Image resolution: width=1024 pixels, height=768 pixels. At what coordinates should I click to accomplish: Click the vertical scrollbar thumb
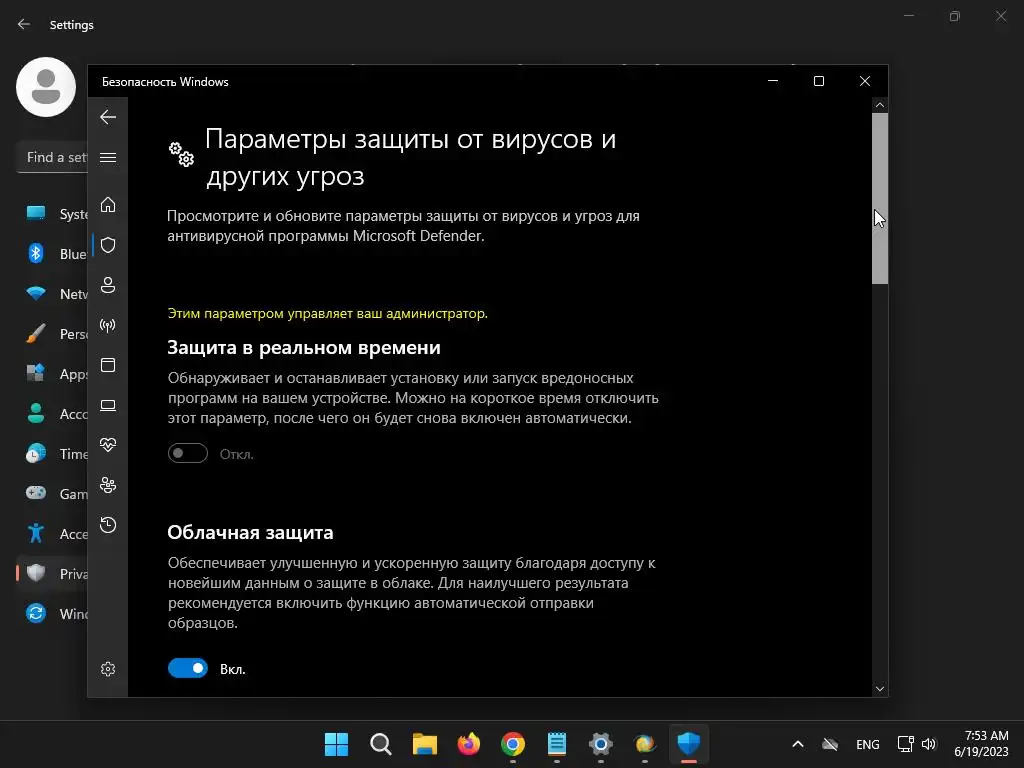click(x=880, y=199)
